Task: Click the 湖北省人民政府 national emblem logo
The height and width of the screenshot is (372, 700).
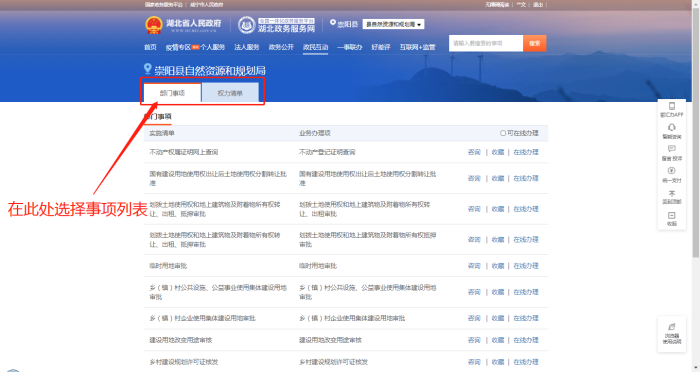Action: click(x=154, y=25)
